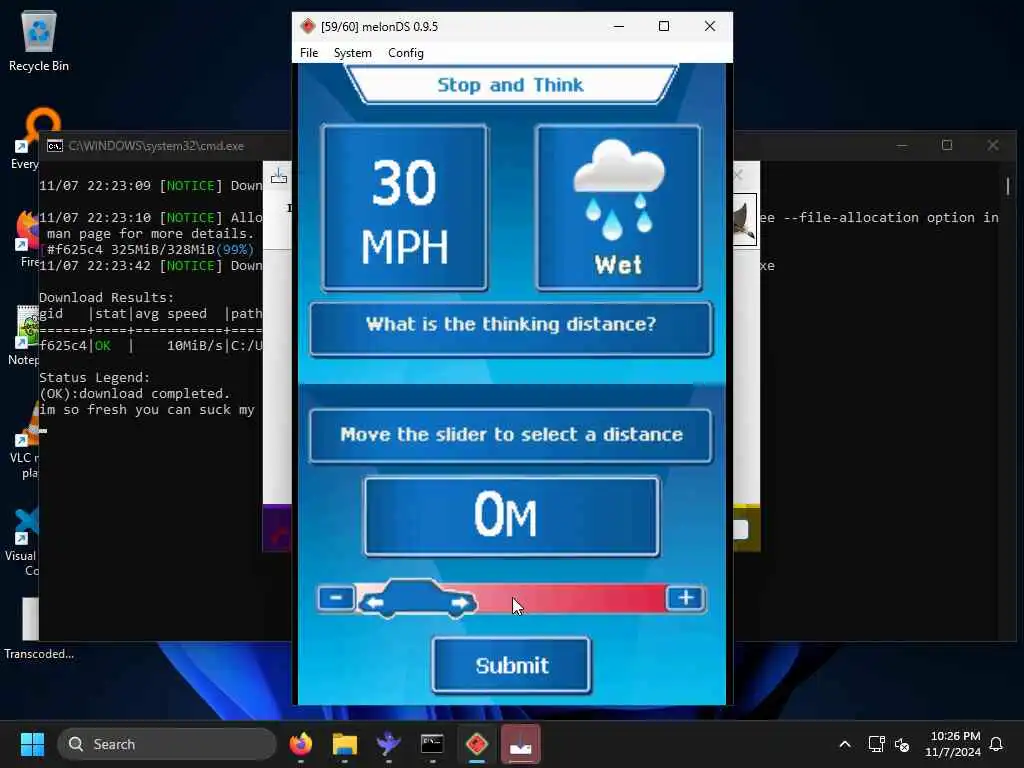Click the 'Stop and Think' title banner
This screenshot has width=1024, height=768.
tap(511, 85)
